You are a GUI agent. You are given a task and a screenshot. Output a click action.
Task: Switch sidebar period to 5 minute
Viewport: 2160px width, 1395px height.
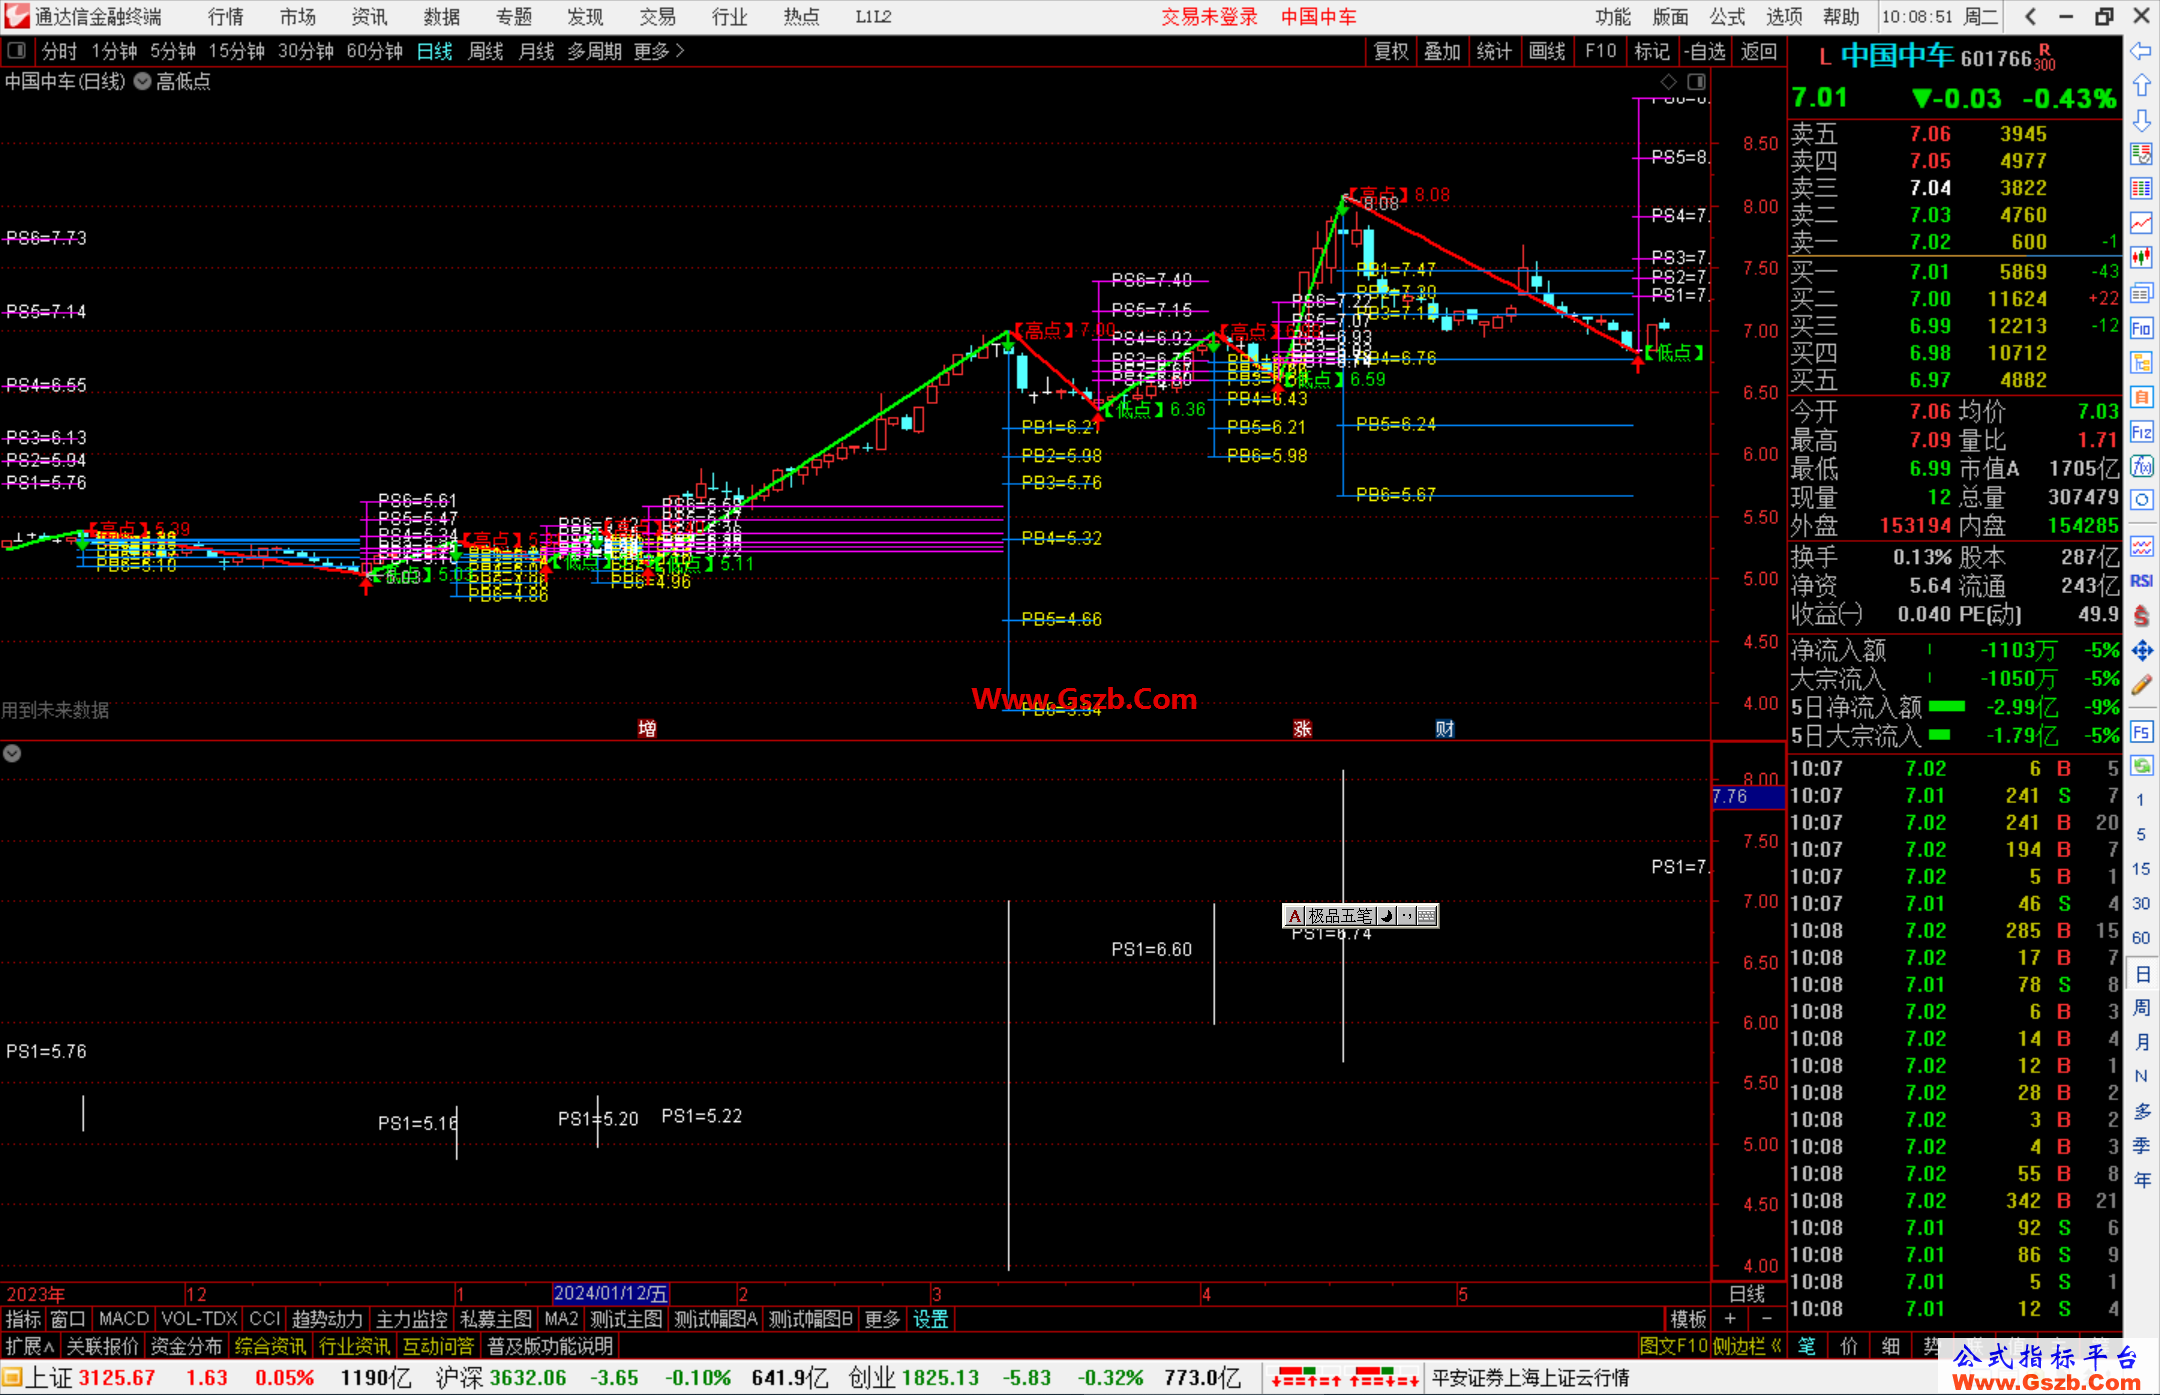click(2140, 834)
